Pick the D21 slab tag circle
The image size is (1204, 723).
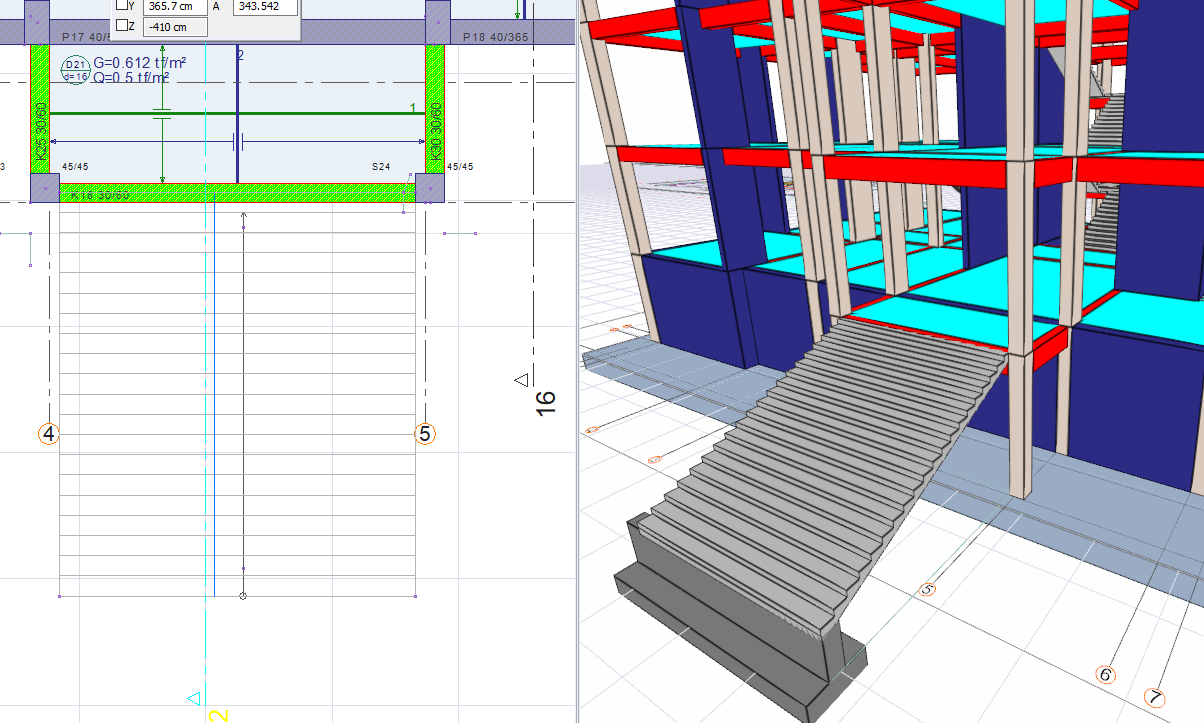tap(76, 70)
